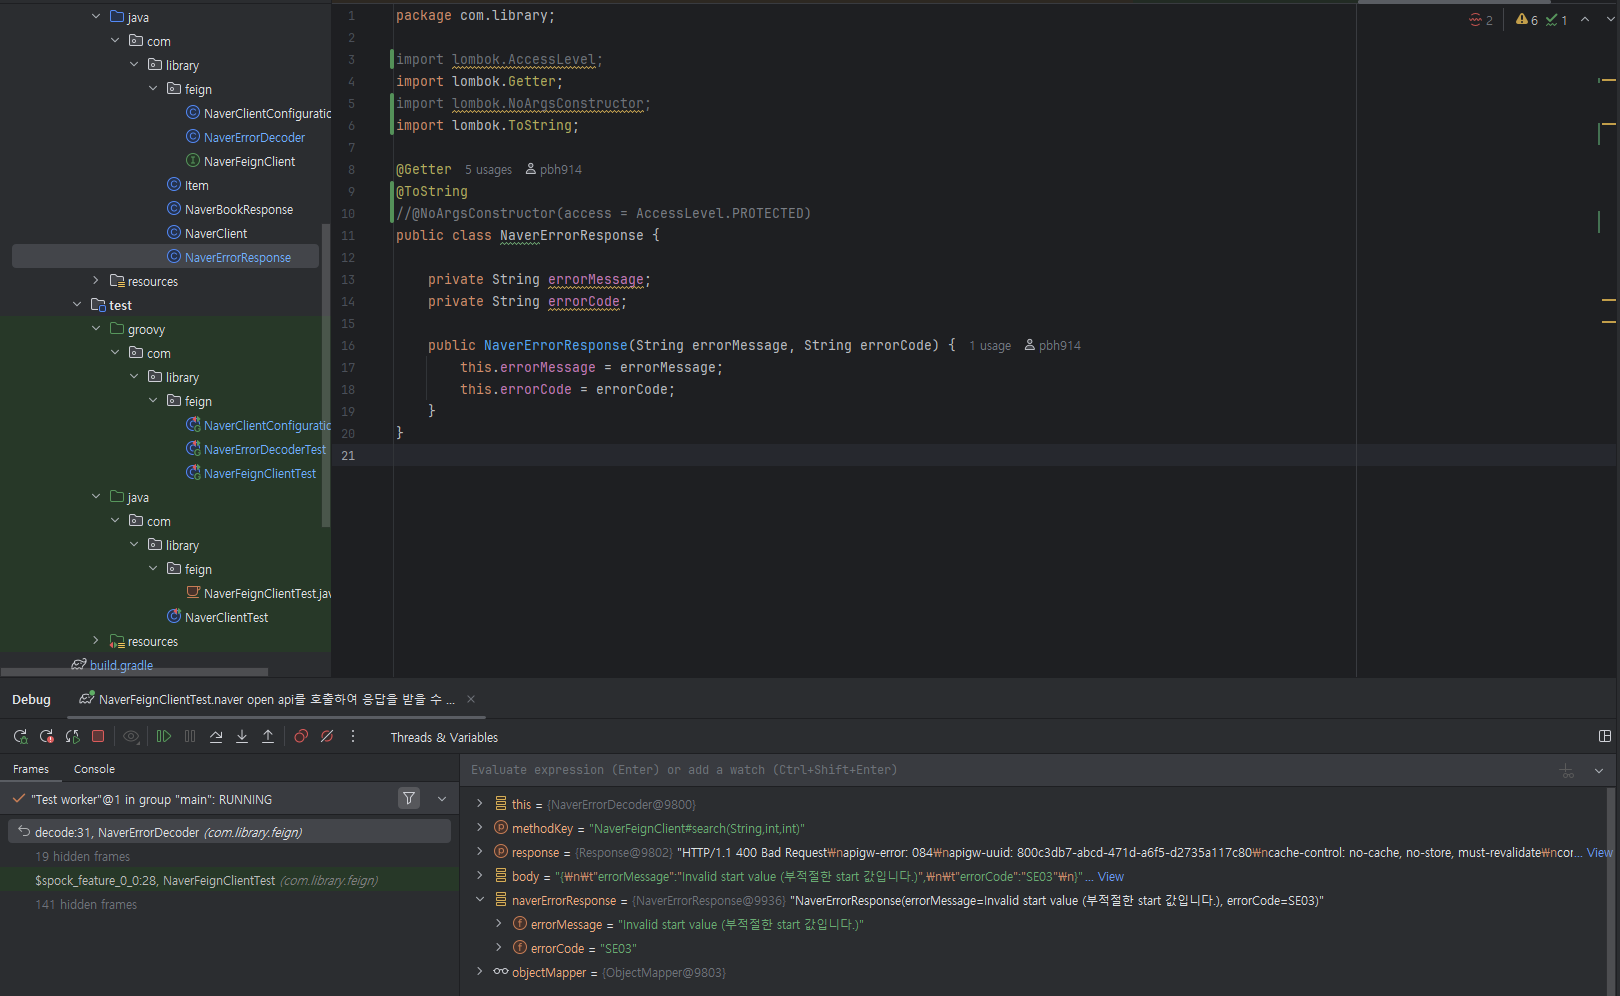Click the Debug tool window label

[31, 700]
